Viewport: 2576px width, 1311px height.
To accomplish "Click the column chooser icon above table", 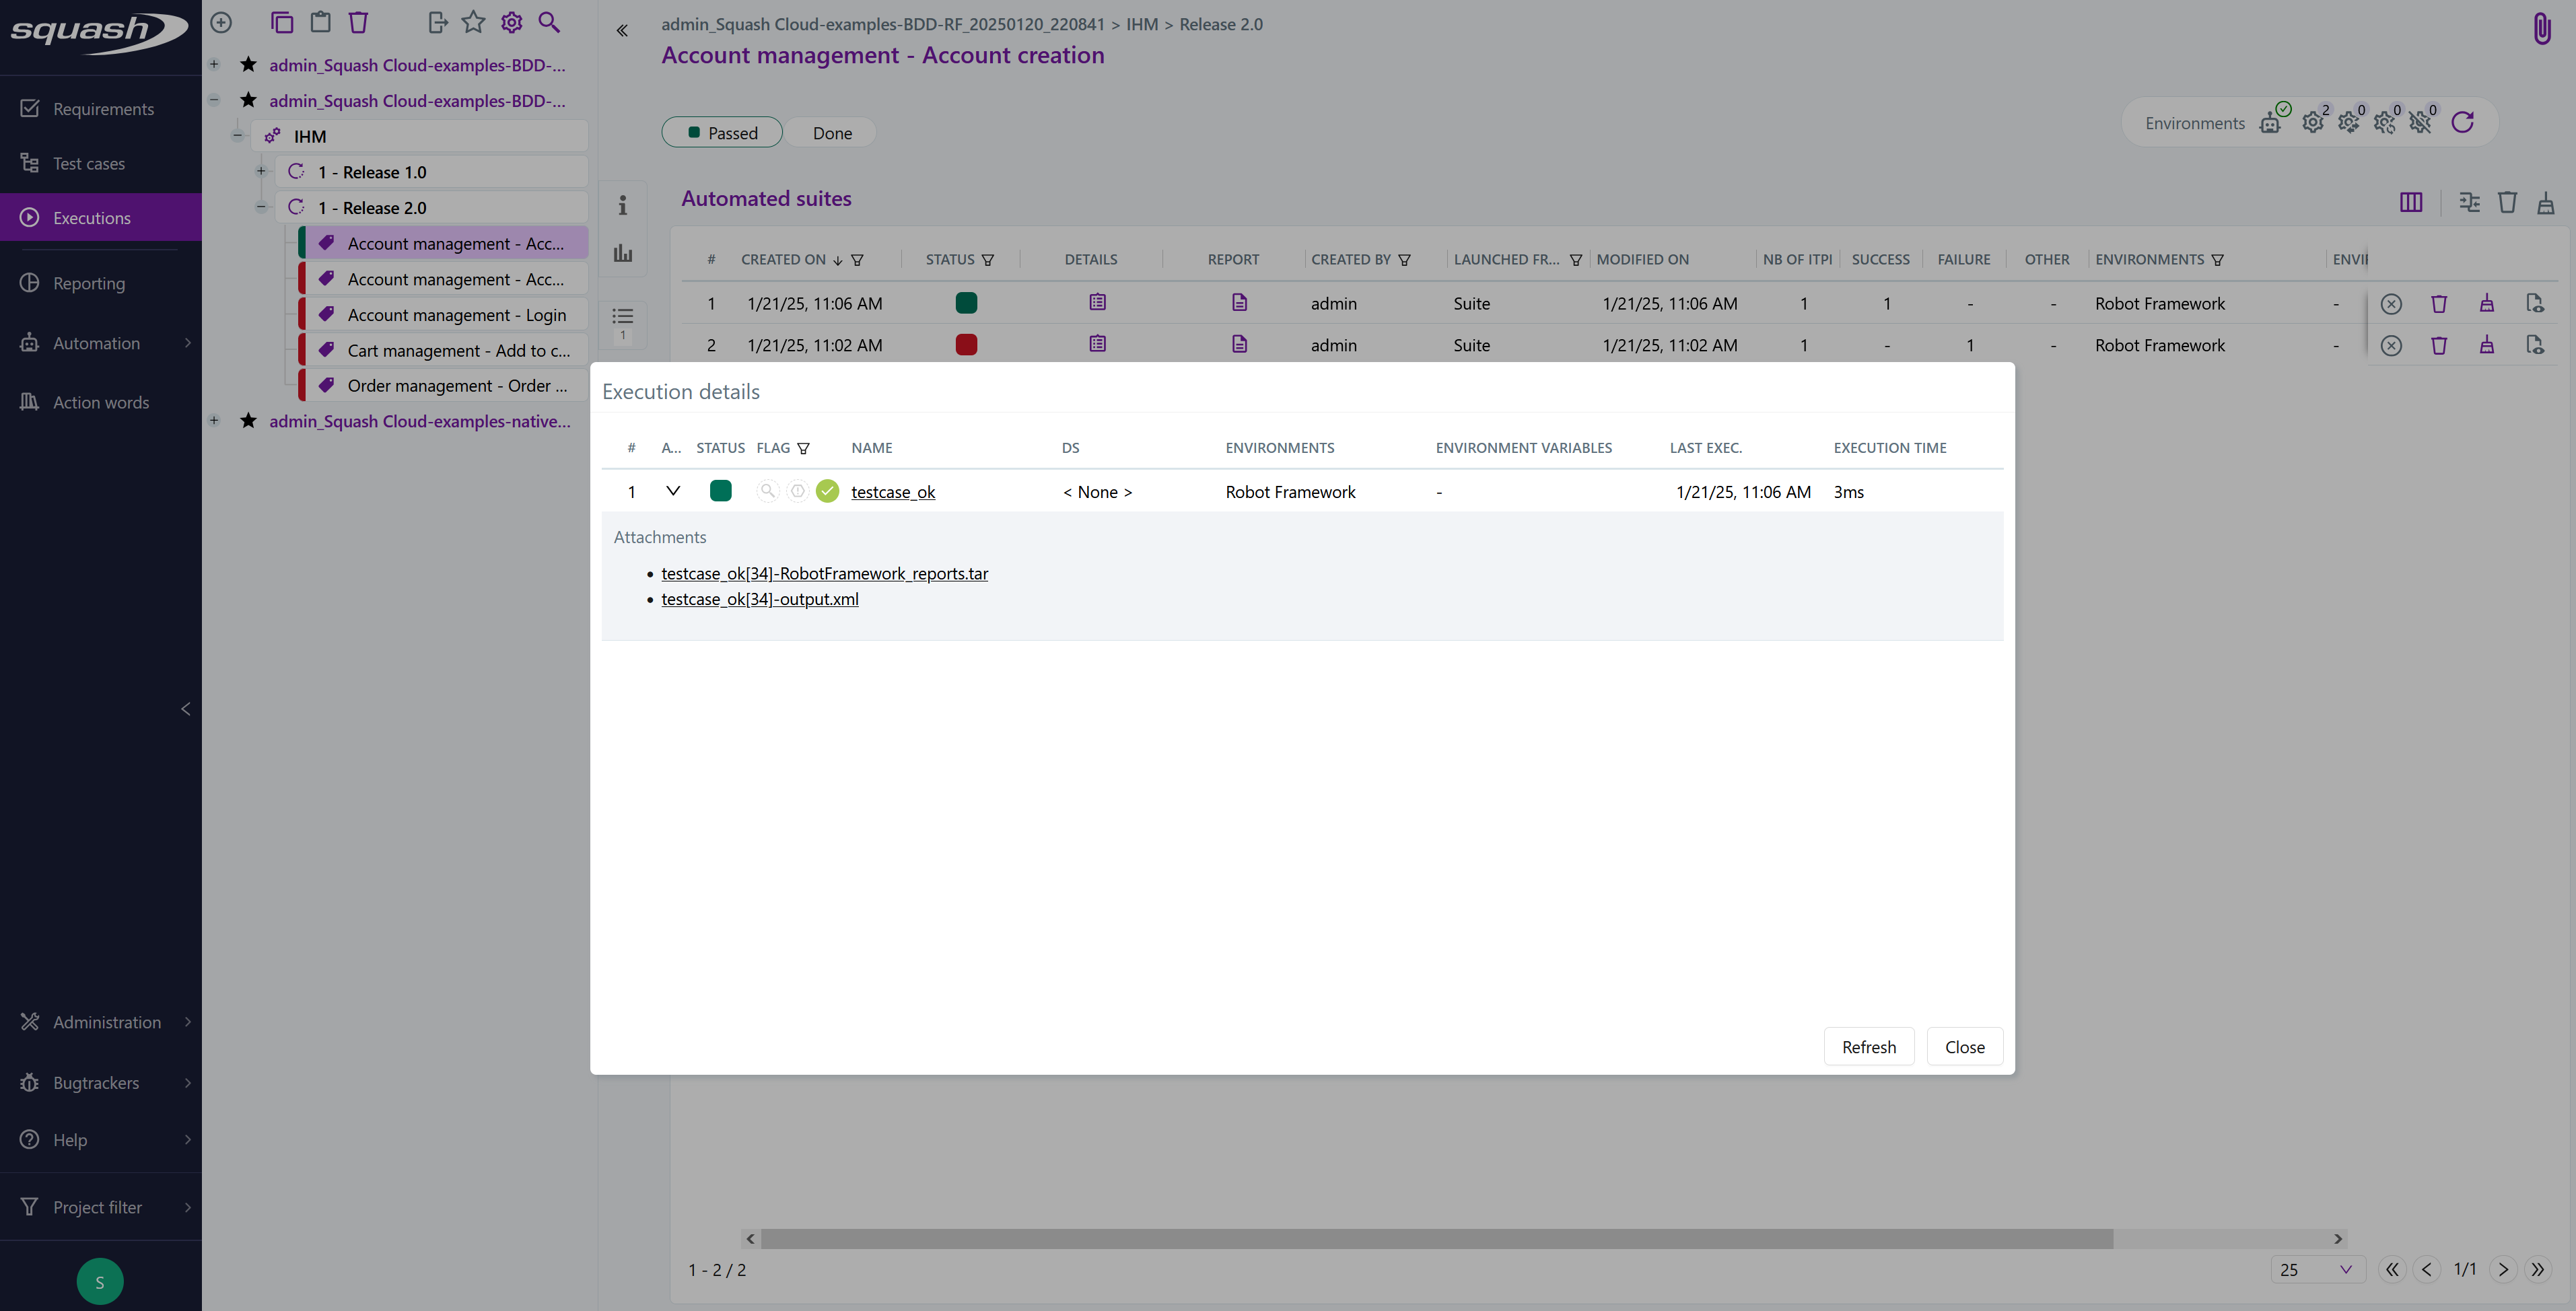I will point(2411,202).
